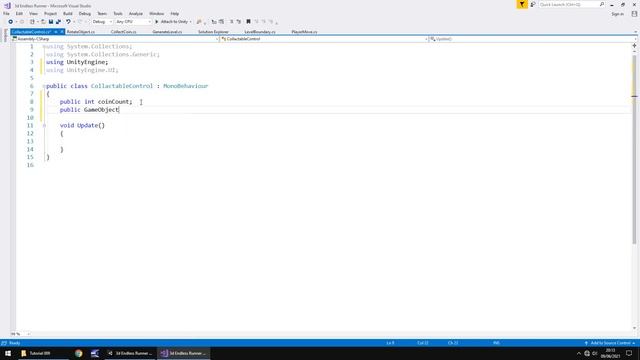This screenshot has width=640, height=360.
Task: Open the File menu
Action: click(x=6, y=14)
